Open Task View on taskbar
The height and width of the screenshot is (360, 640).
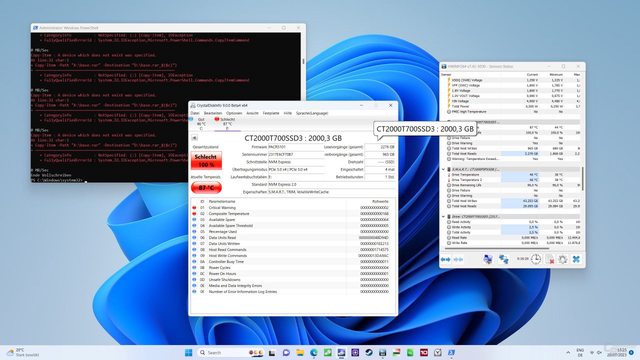[272, 352]
